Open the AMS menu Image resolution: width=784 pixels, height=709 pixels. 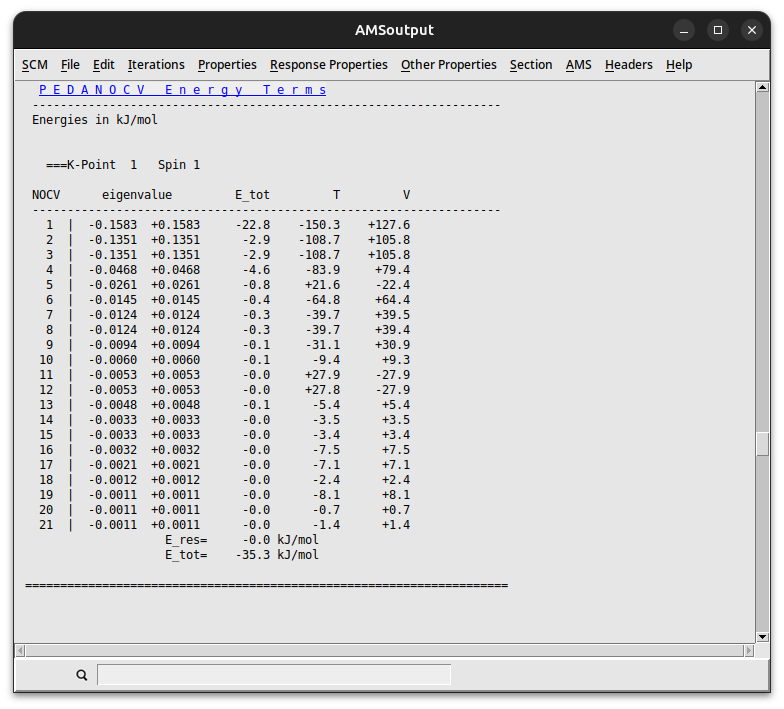click(578, 65)
